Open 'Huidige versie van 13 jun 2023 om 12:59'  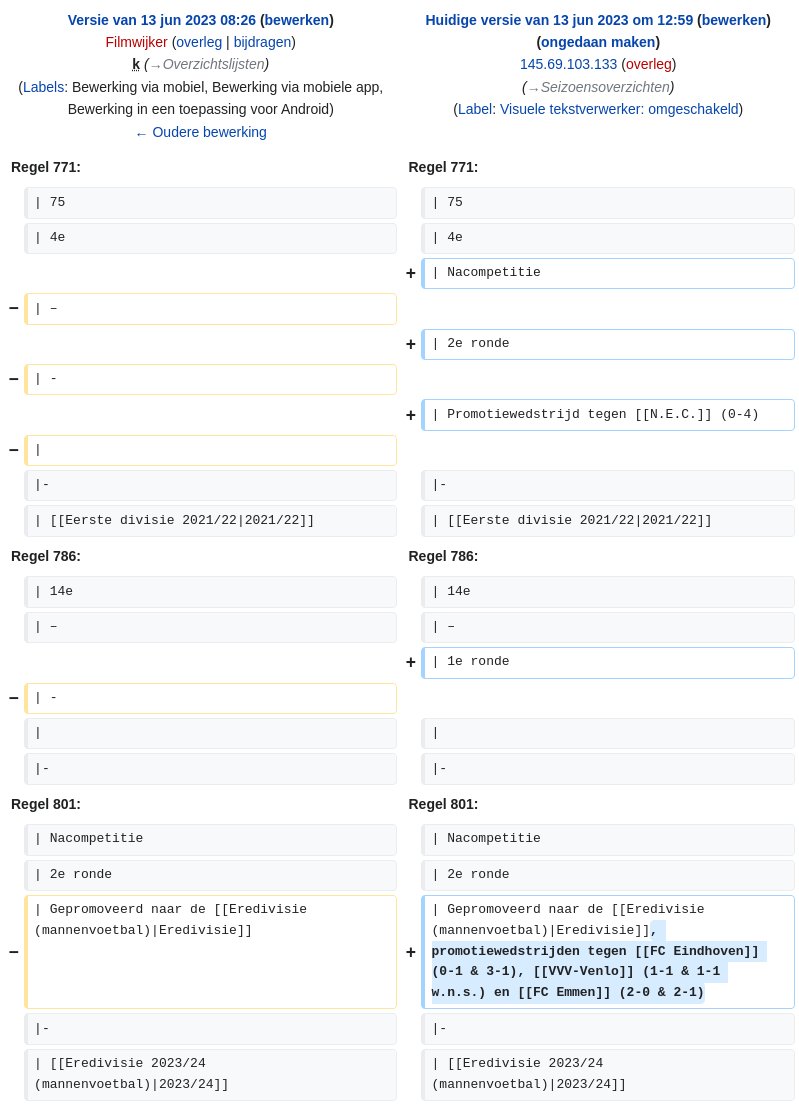559,20
